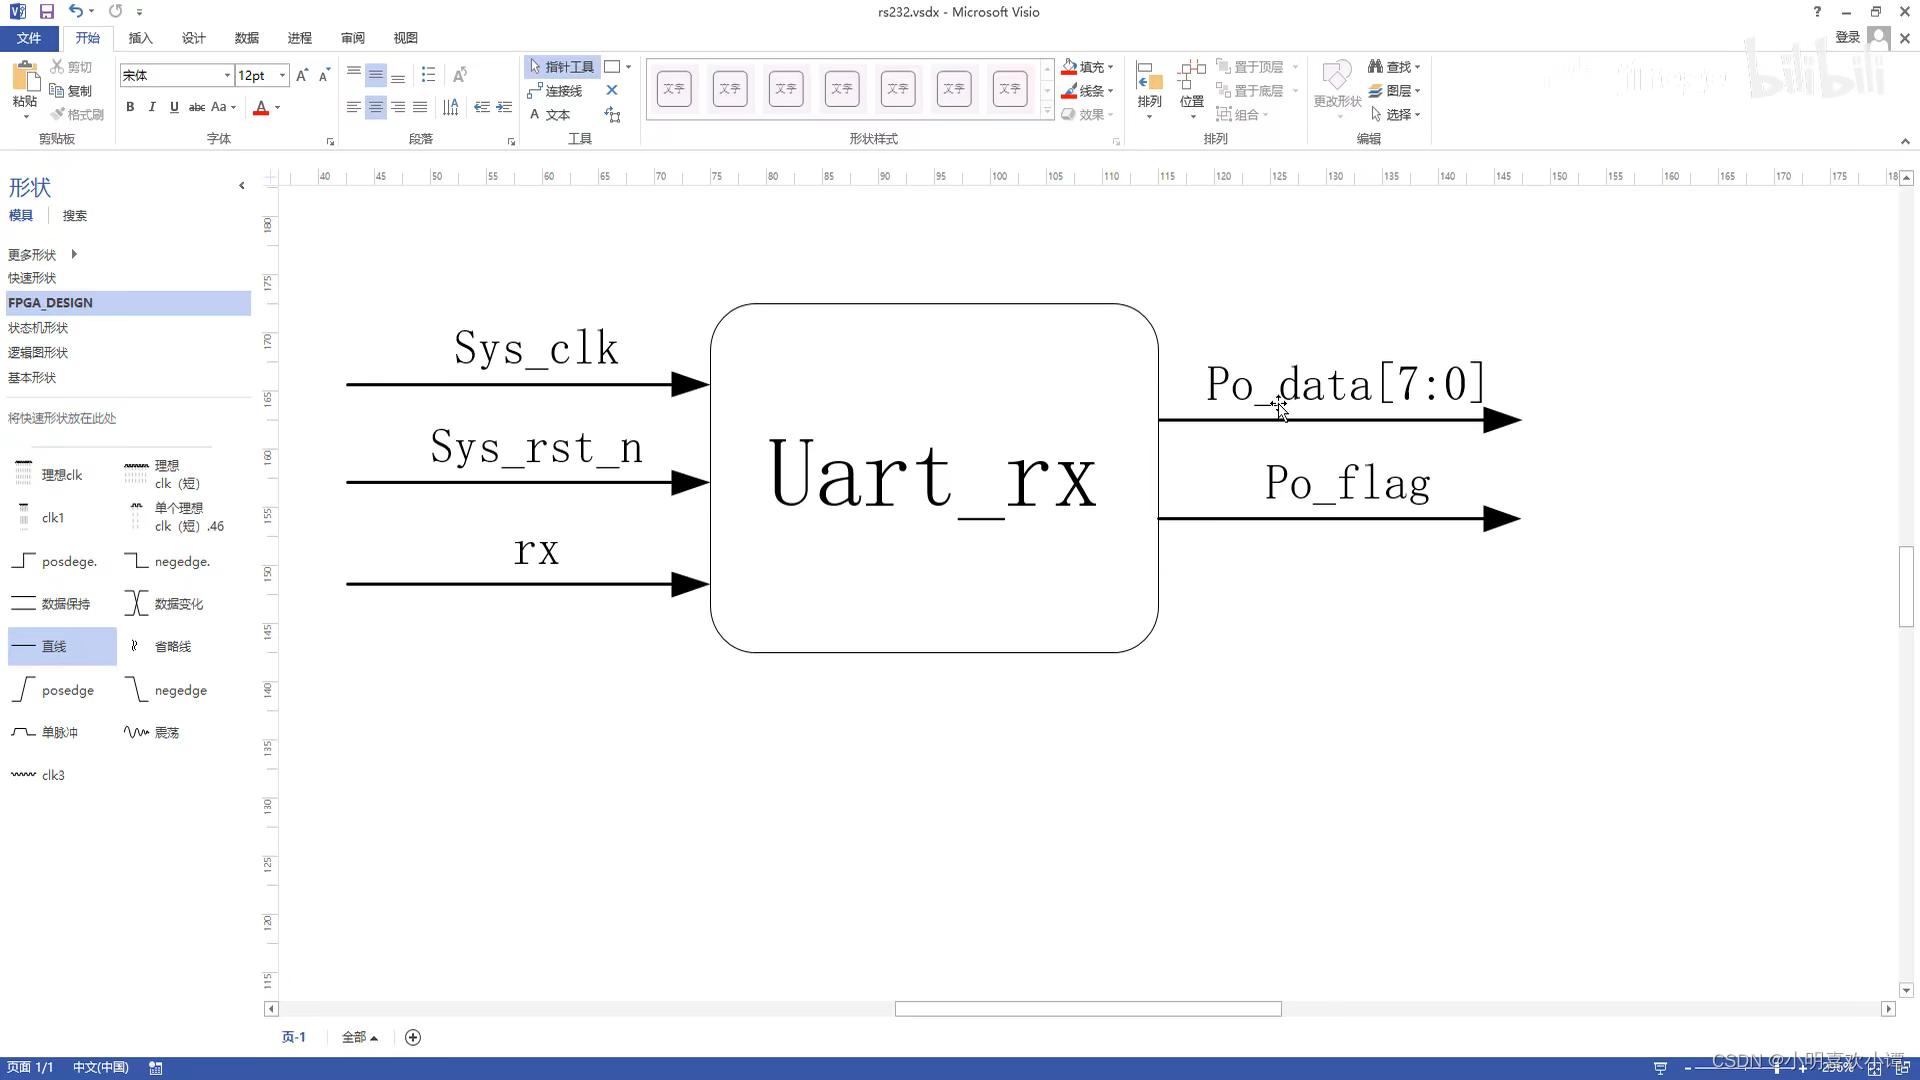Click the increase font size icon
1920x1080 pixels.
pyautogui.click(x=302, y=75)
